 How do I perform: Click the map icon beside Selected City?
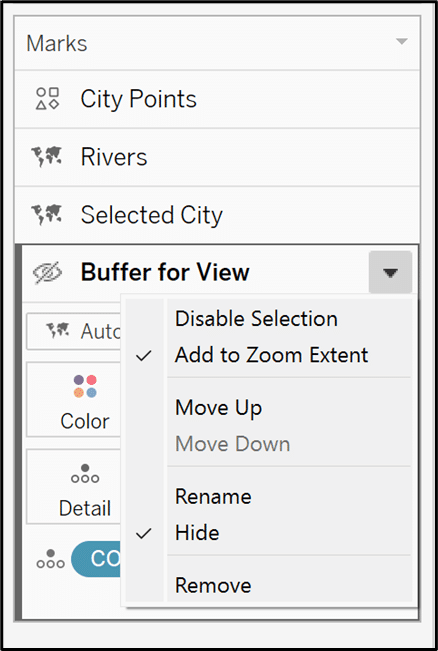pyautogui.click(x=46, y=215)
